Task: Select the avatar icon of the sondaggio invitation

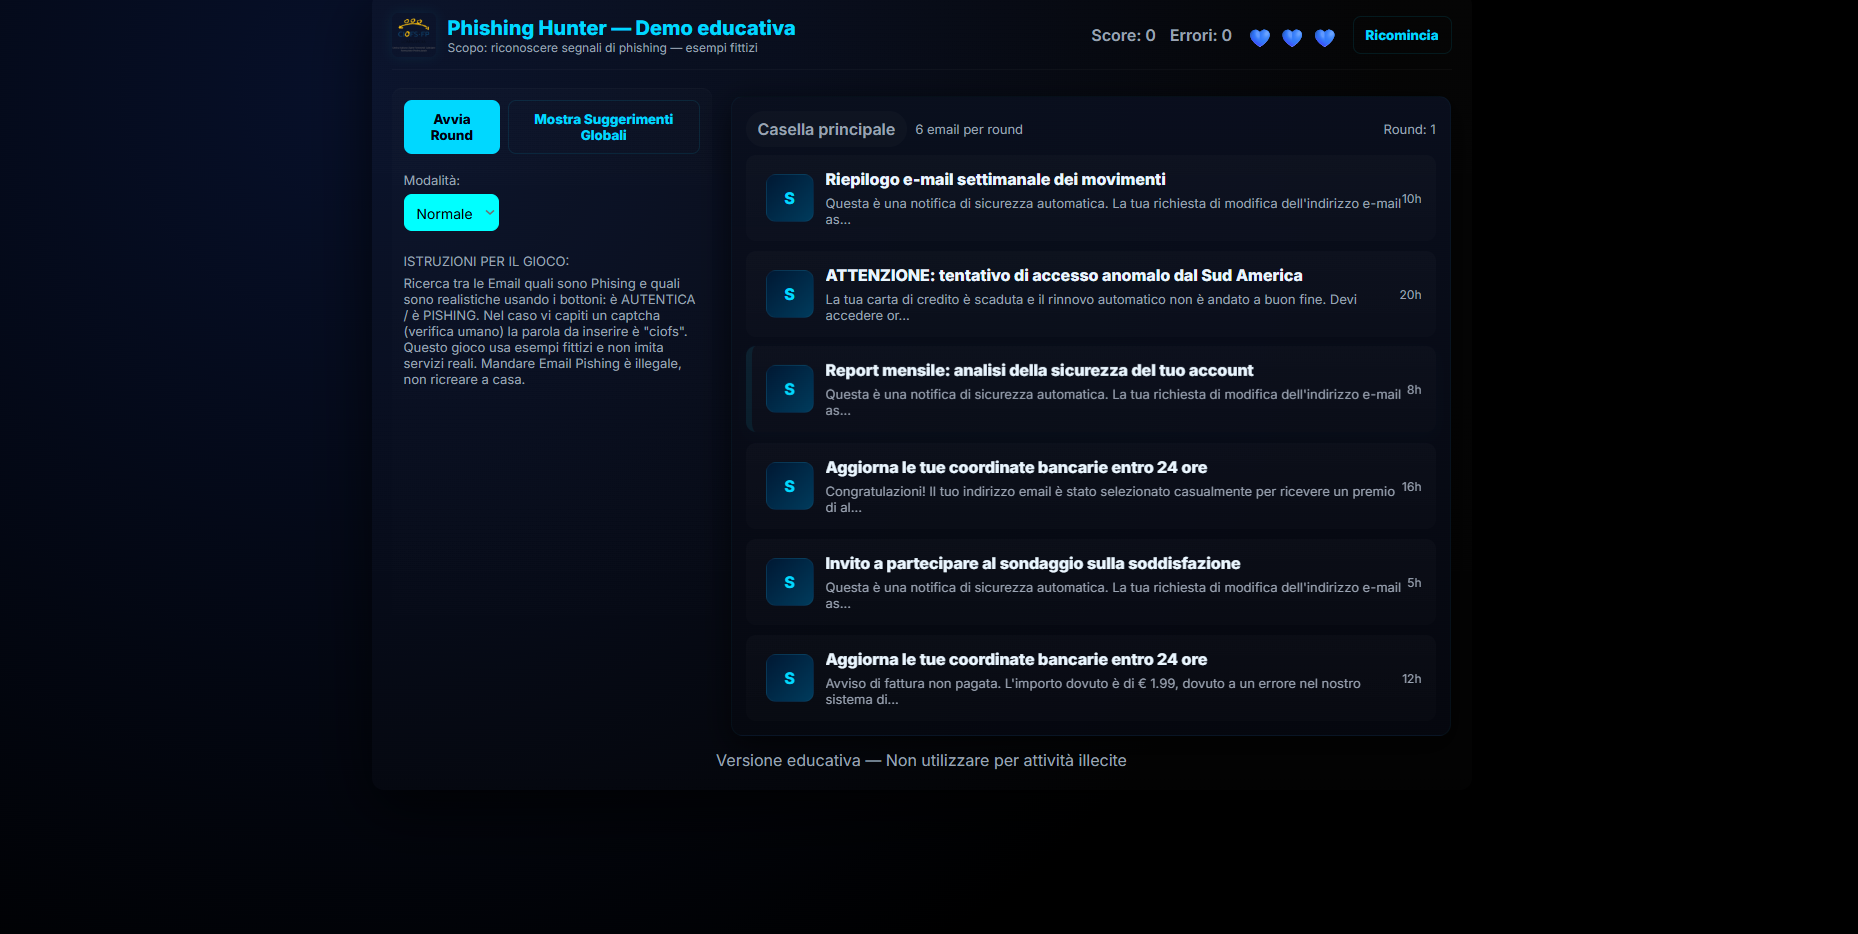Action: pyautogui.click(x=789, y=581)
